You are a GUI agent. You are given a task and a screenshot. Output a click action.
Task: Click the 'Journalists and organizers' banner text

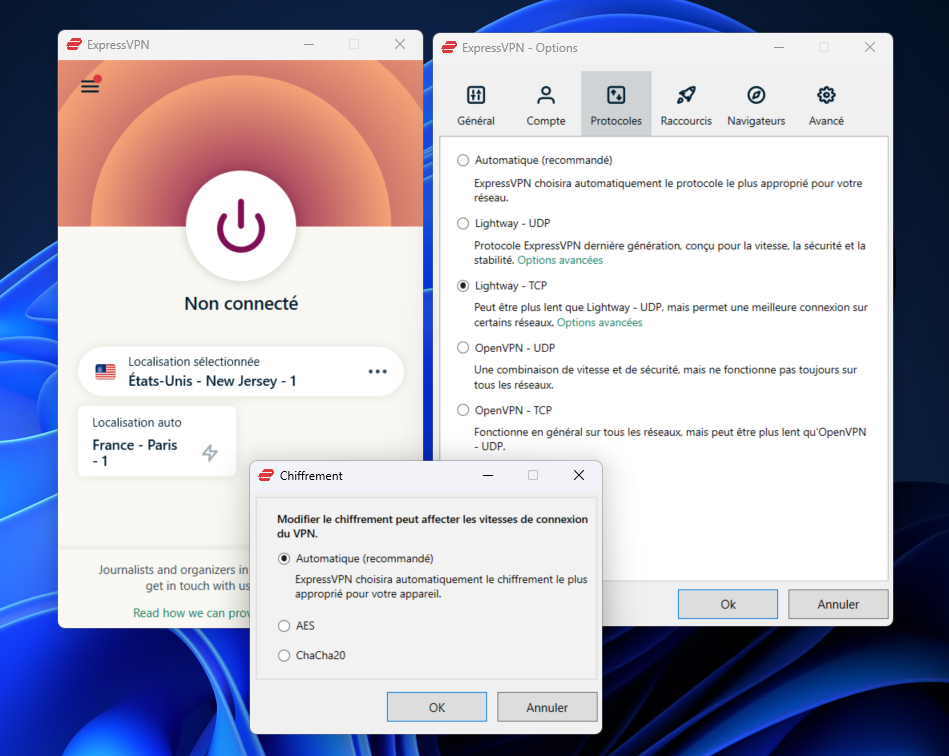(174, 577)
